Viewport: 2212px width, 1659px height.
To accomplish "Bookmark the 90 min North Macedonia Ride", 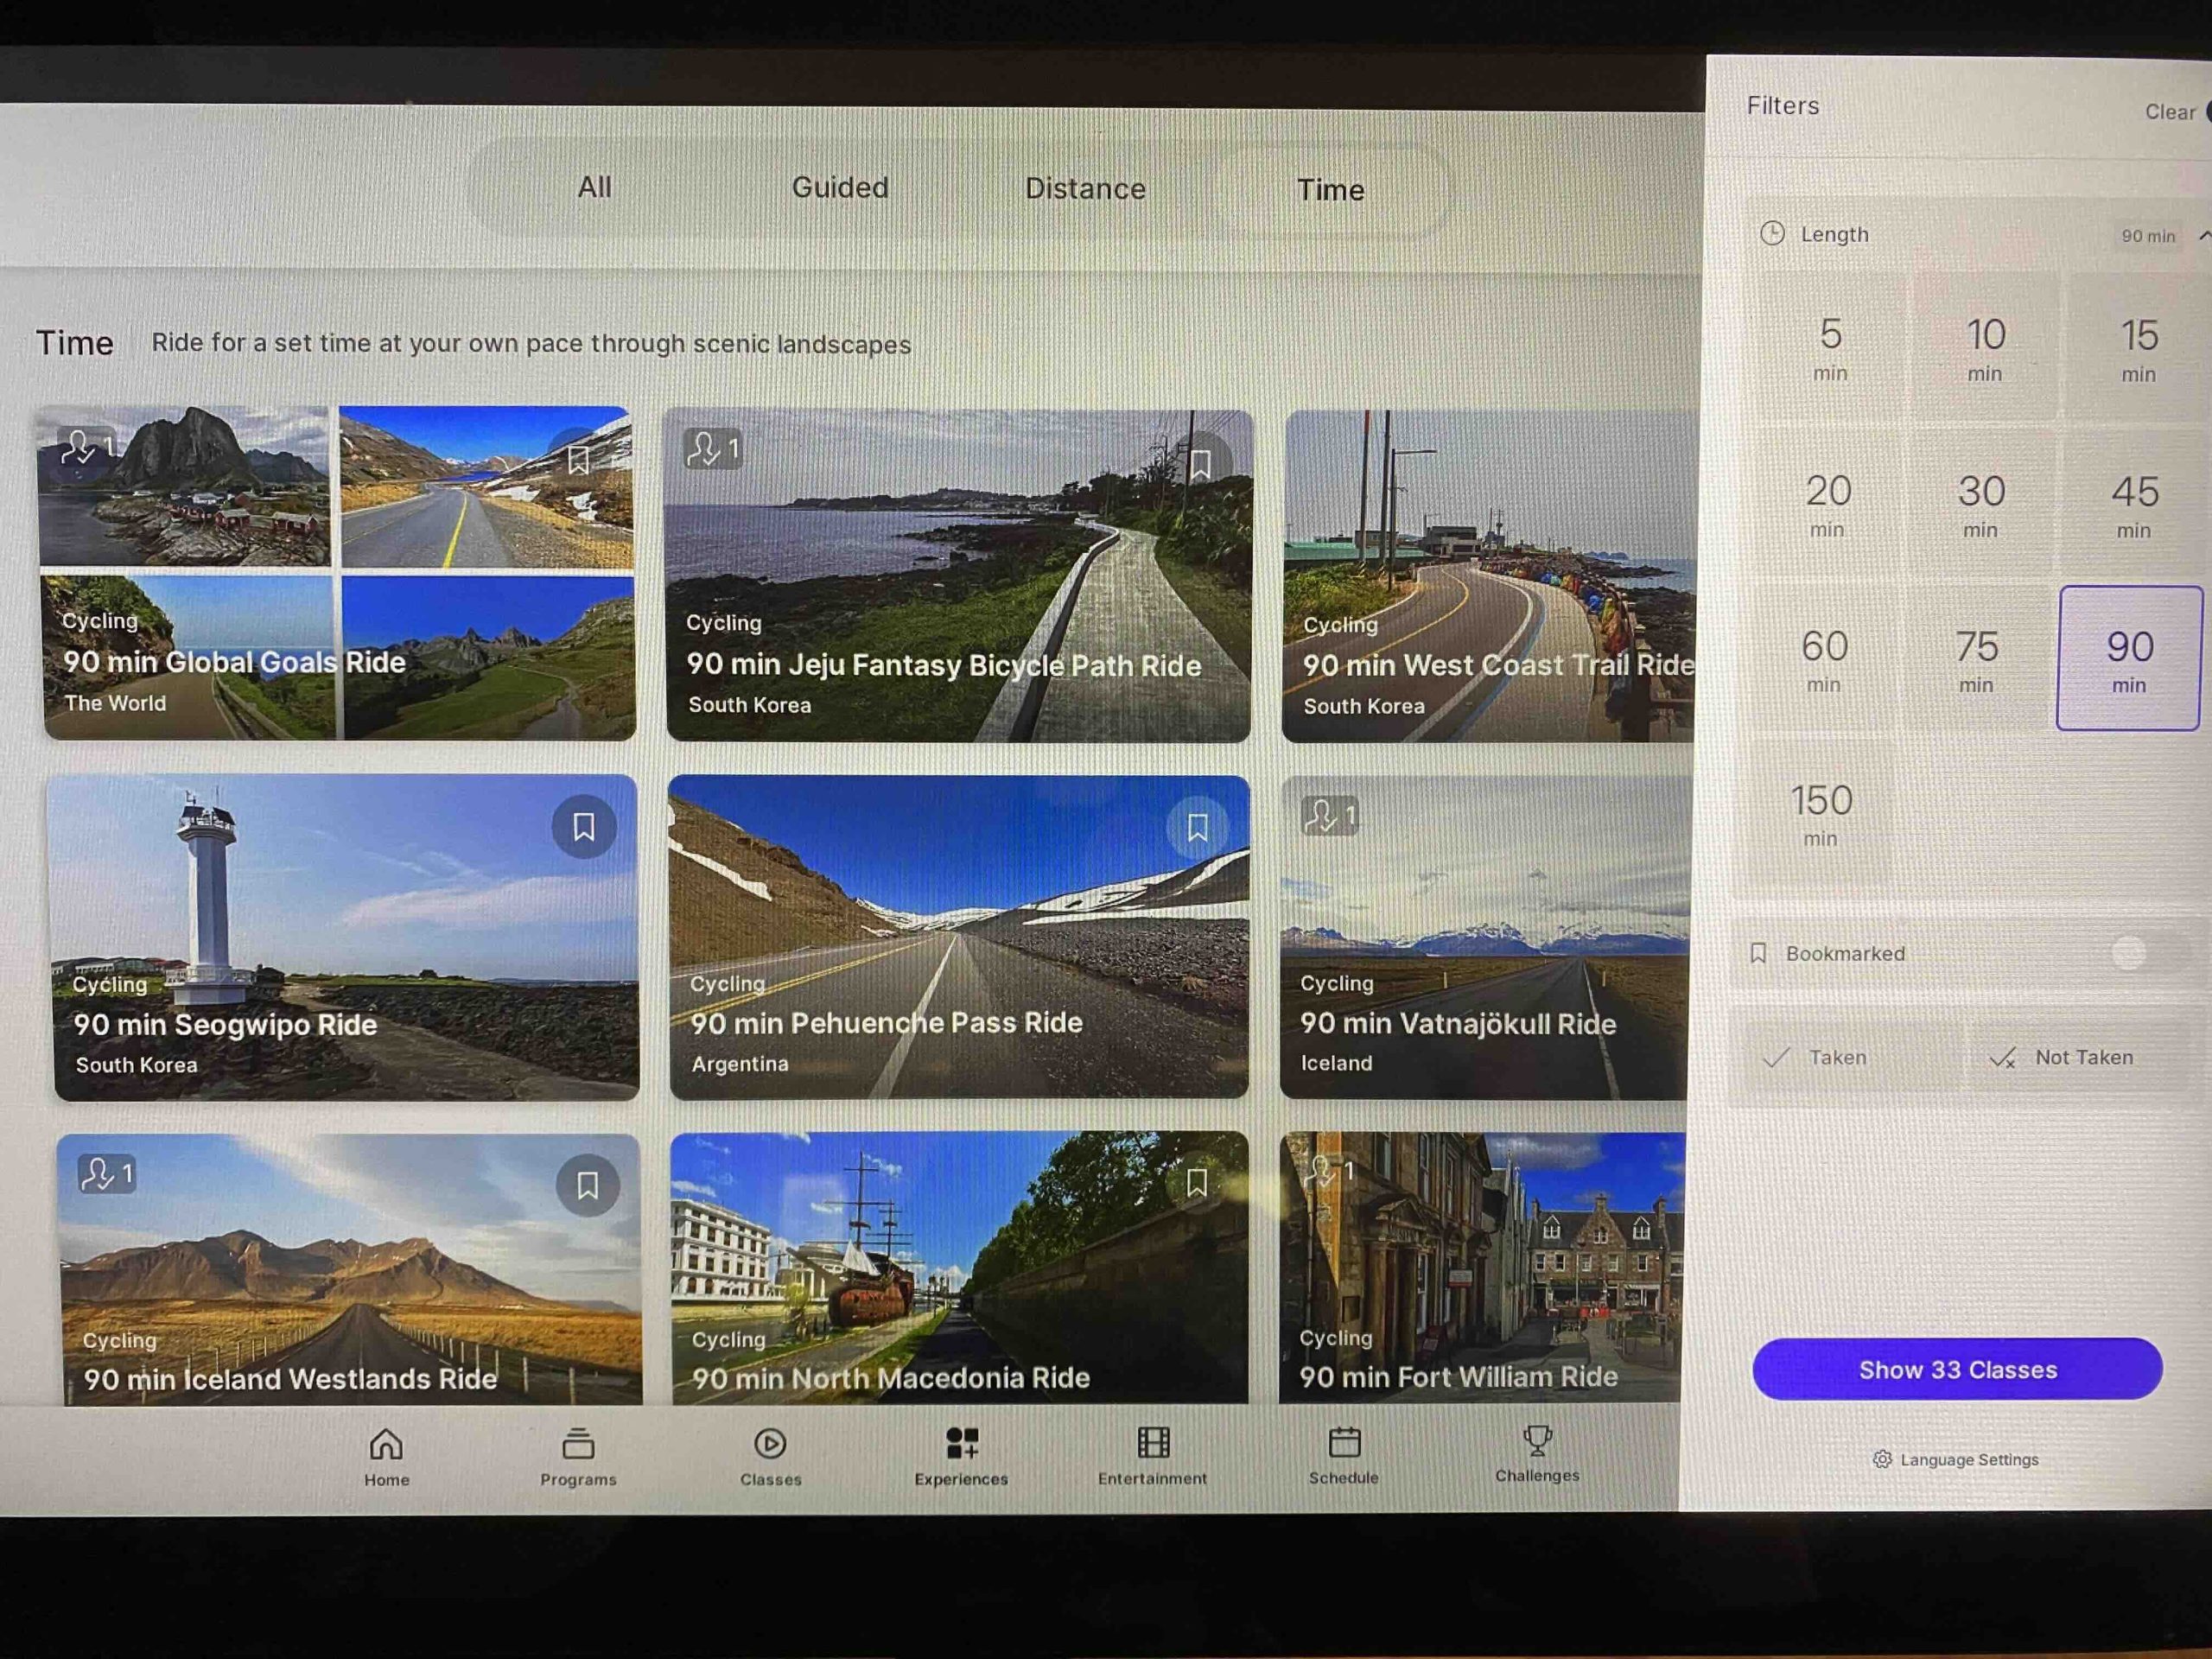I will [1196, 1183].
